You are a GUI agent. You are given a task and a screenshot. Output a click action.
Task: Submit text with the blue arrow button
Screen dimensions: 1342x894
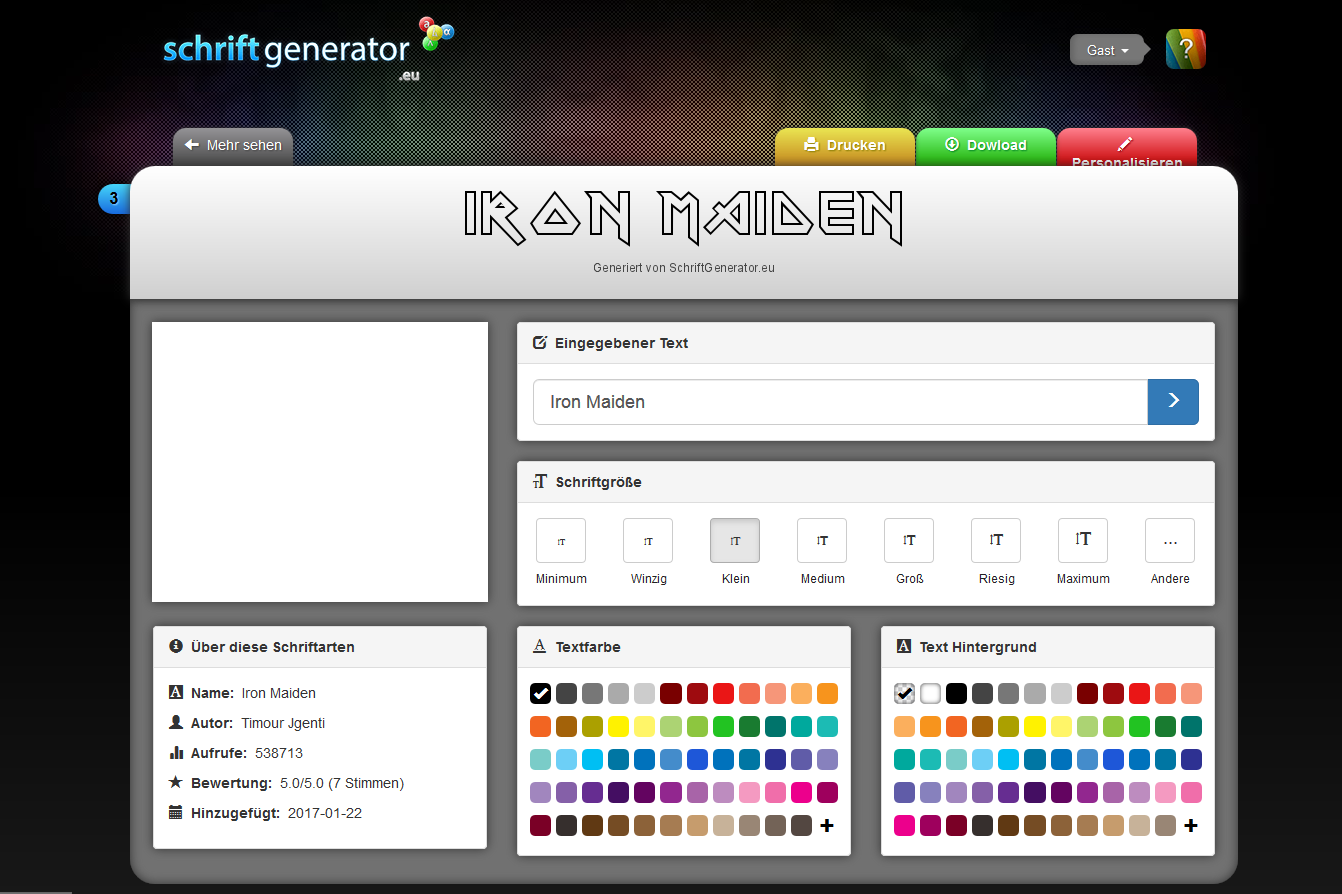(x=1173, y=402)
